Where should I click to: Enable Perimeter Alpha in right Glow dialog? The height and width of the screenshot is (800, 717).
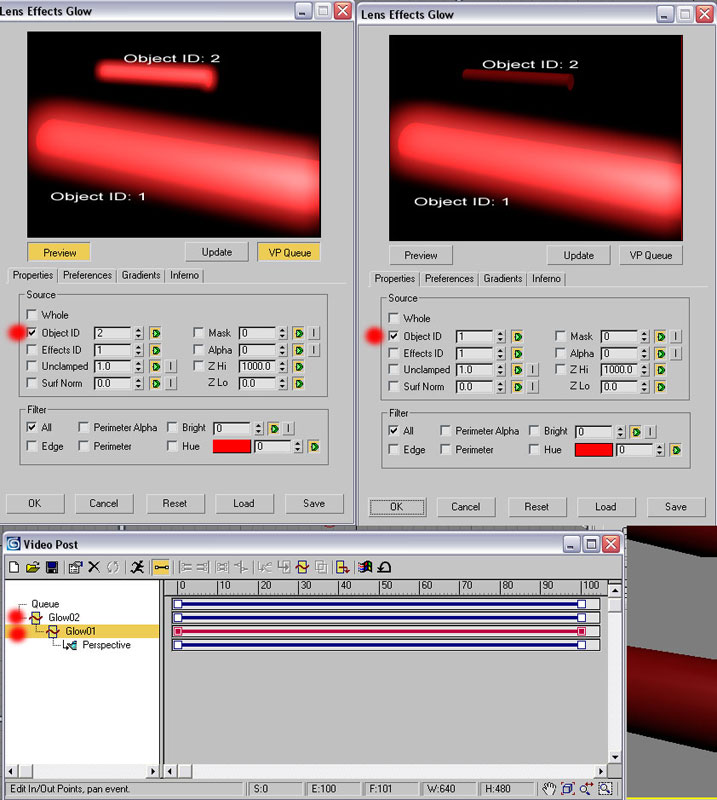[445, 431]
